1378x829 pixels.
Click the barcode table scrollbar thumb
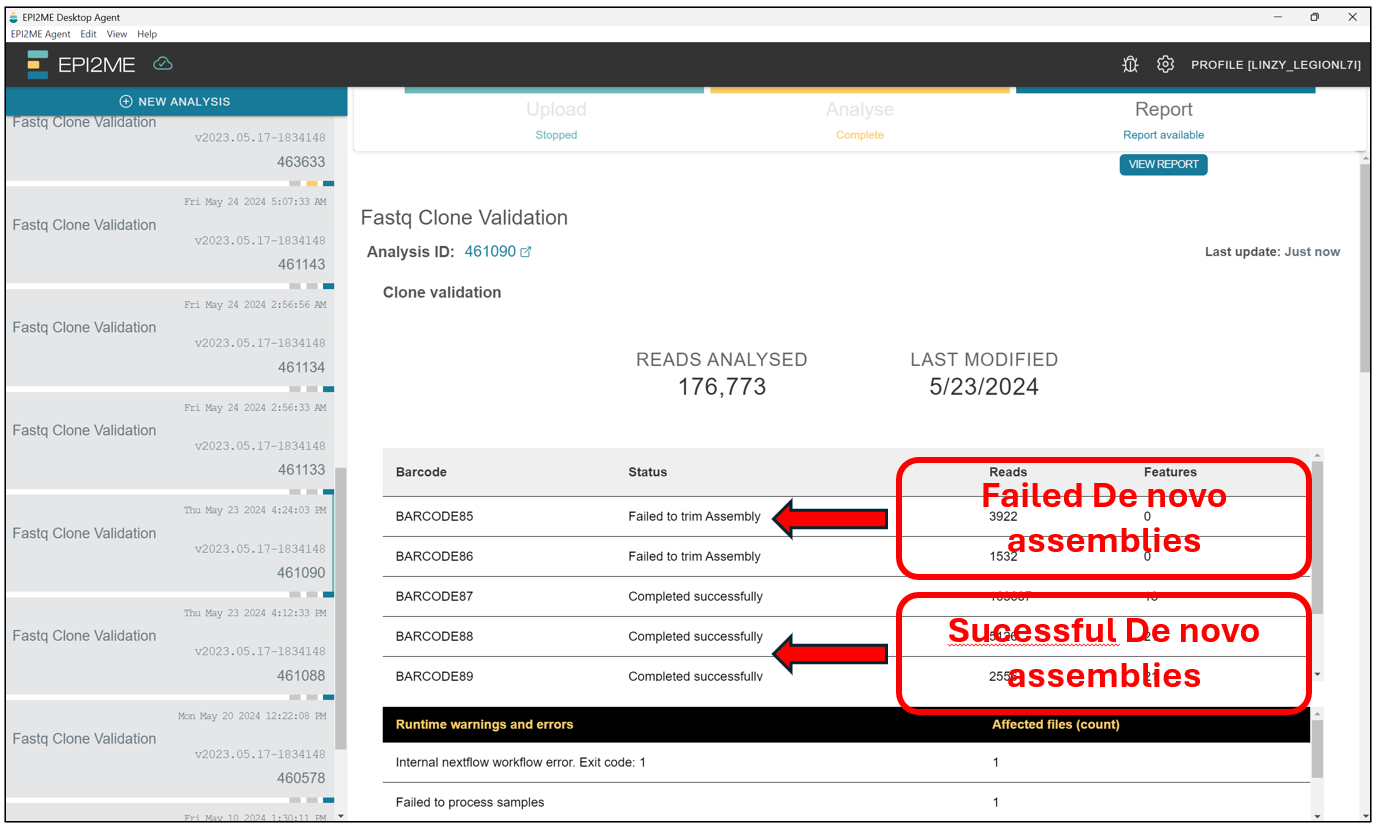point(1317,537)
